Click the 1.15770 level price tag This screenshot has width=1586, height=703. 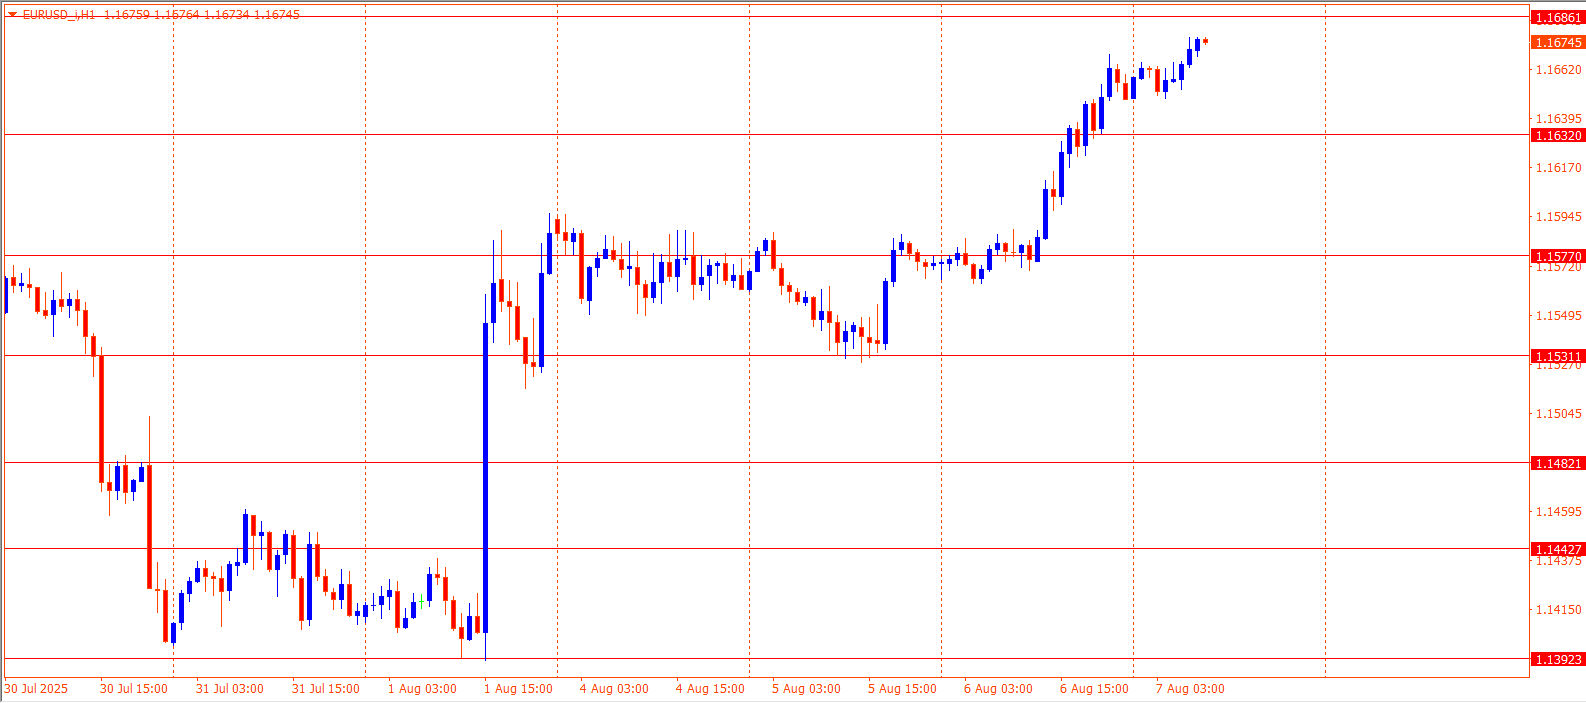point(1558,256)
